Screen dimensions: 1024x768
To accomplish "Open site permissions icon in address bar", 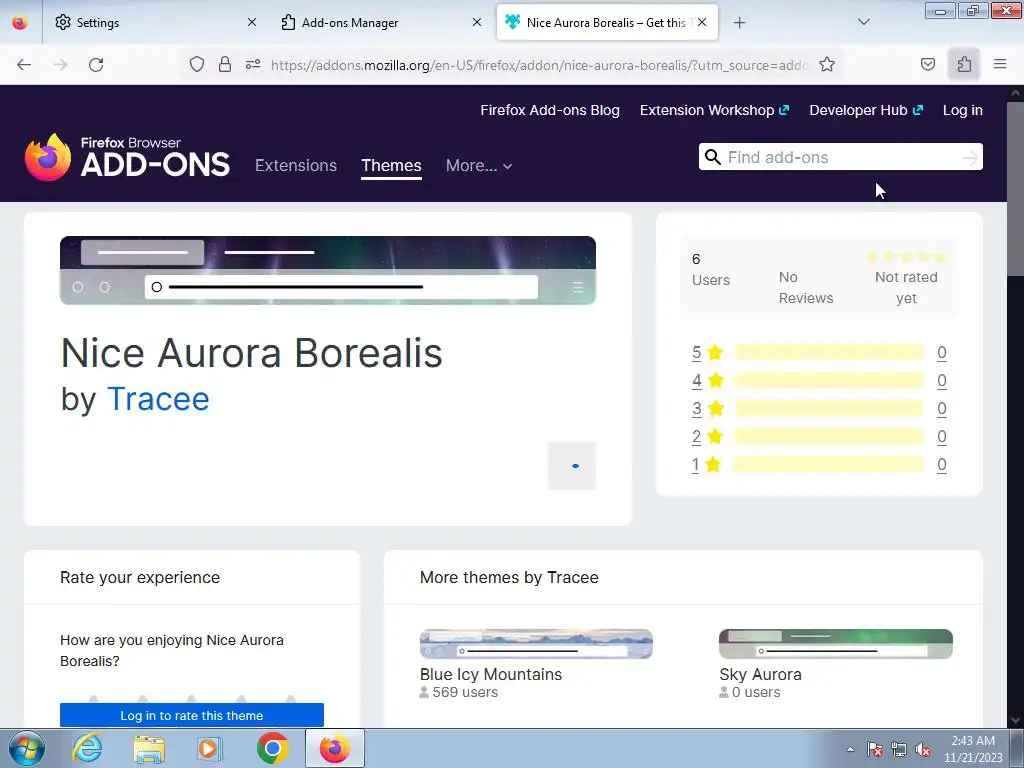I will (x=253, y=64).
